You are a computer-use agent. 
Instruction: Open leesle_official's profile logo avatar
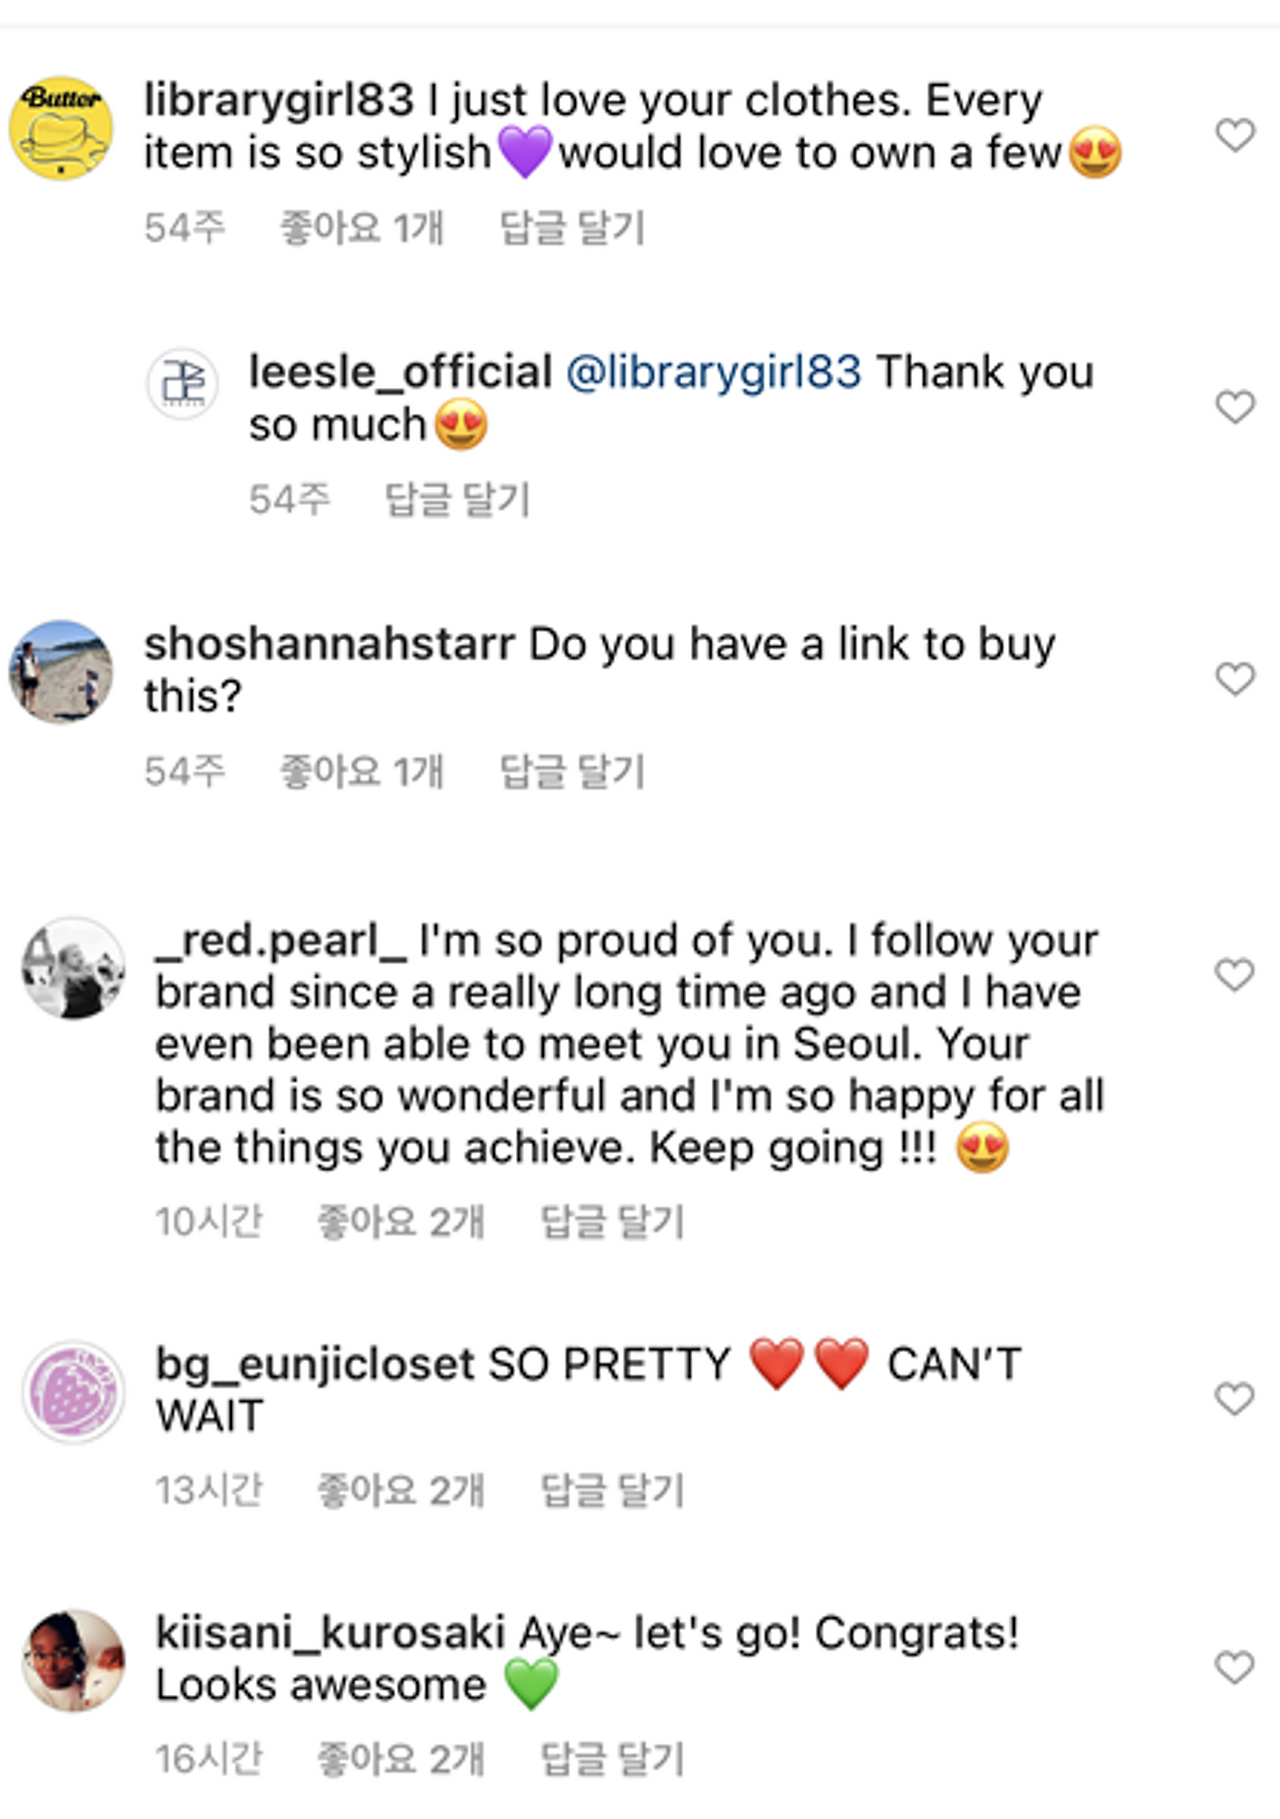183,383
